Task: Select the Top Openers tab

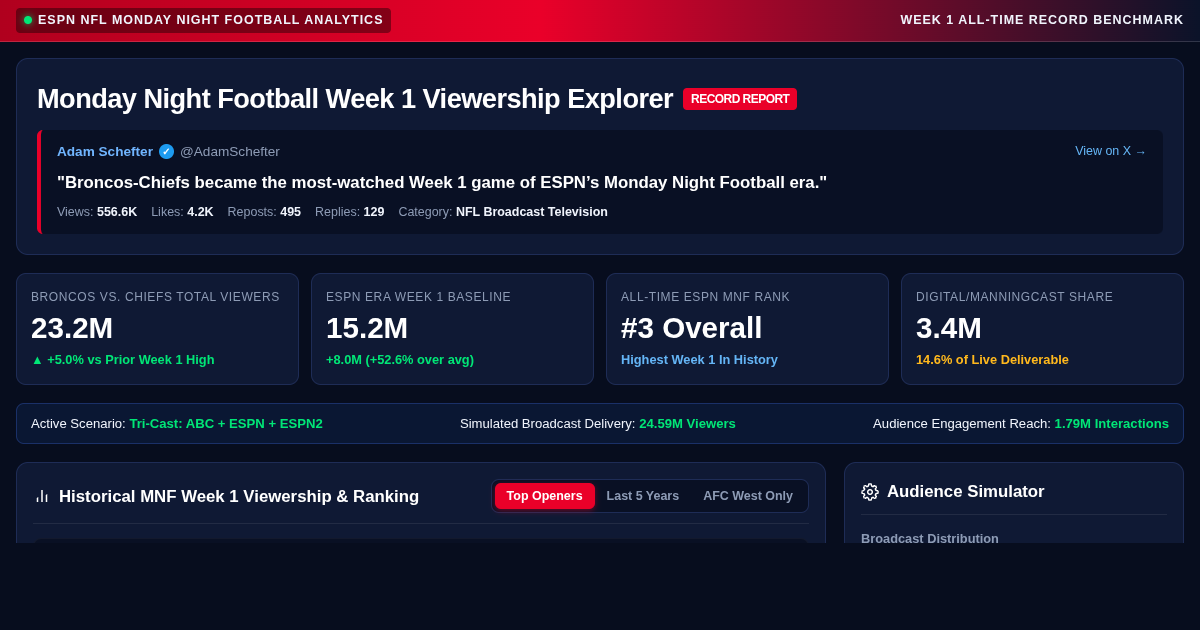Action: (x=544, y=496)
